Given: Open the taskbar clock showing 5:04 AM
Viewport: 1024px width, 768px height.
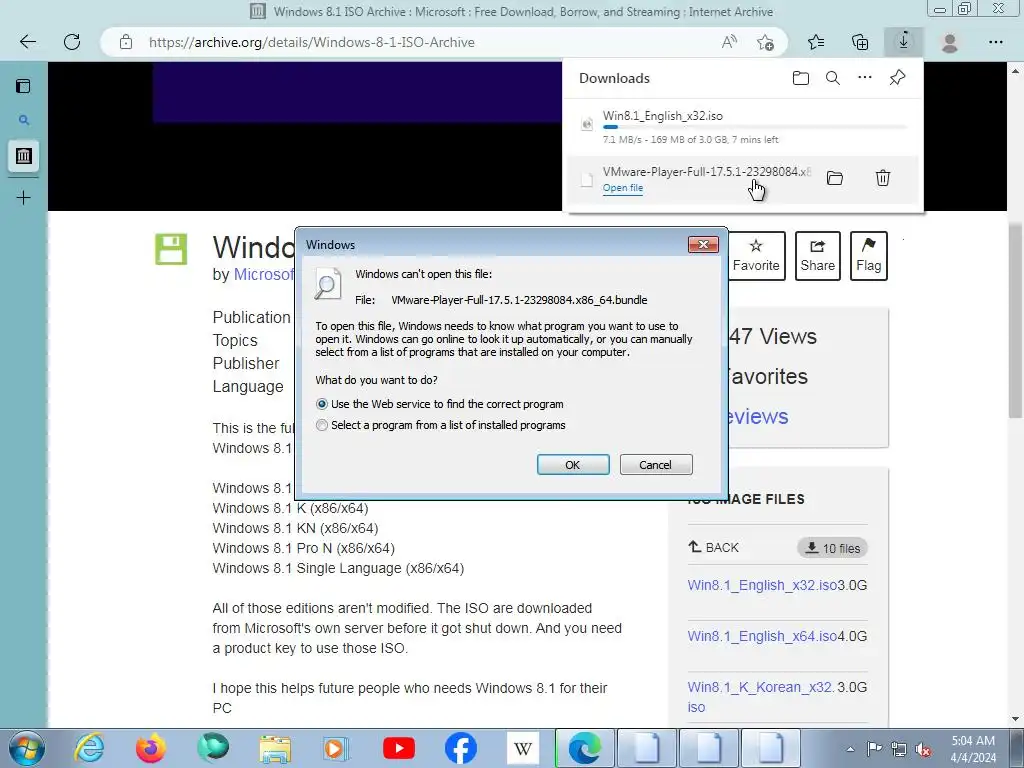Looking at the screenshot, I should point(973,749).
